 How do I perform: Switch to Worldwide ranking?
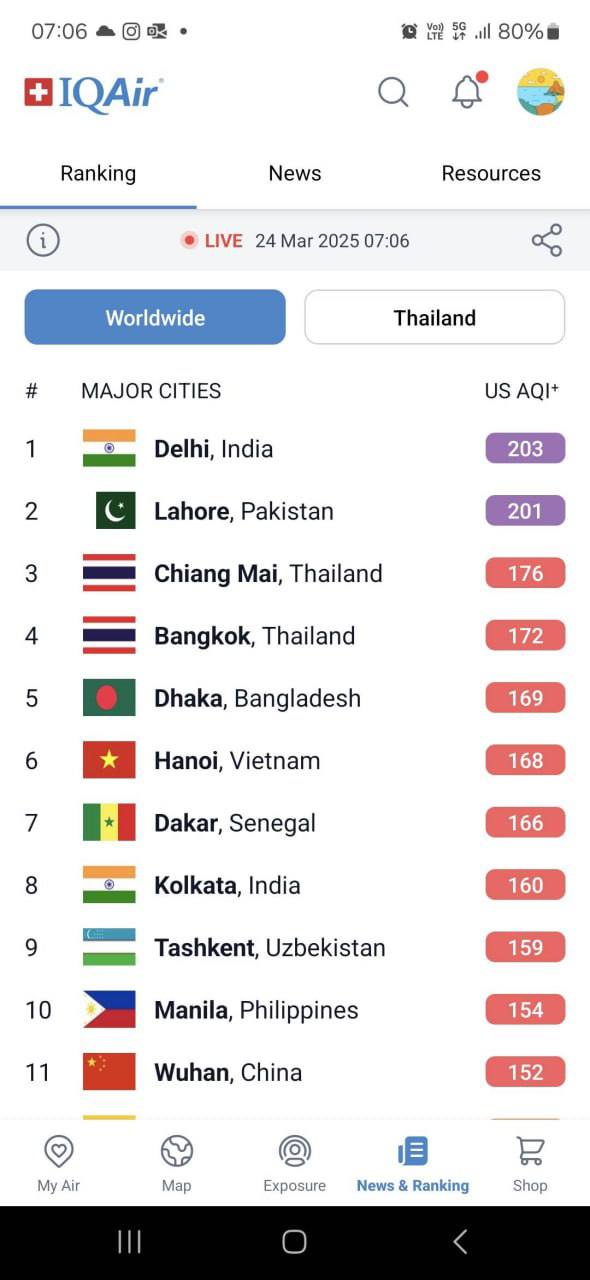155,317
